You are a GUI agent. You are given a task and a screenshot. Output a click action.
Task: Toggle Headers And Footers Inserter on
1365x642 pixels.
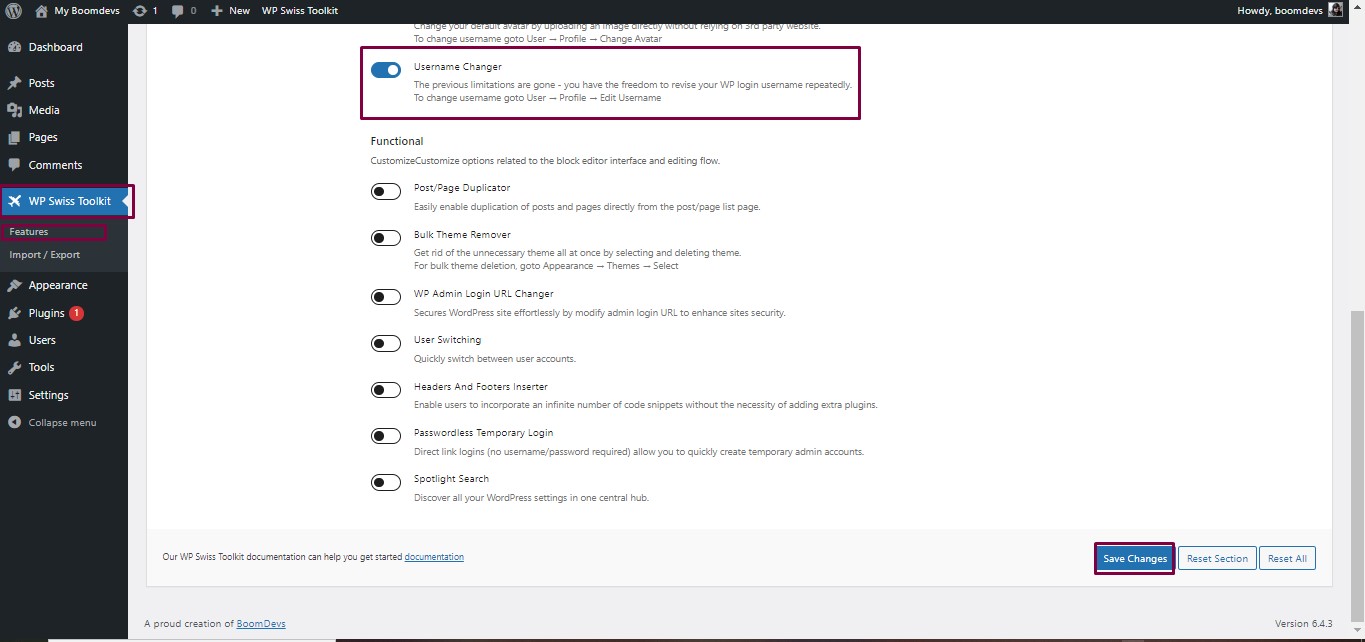(x=386, y=390)
